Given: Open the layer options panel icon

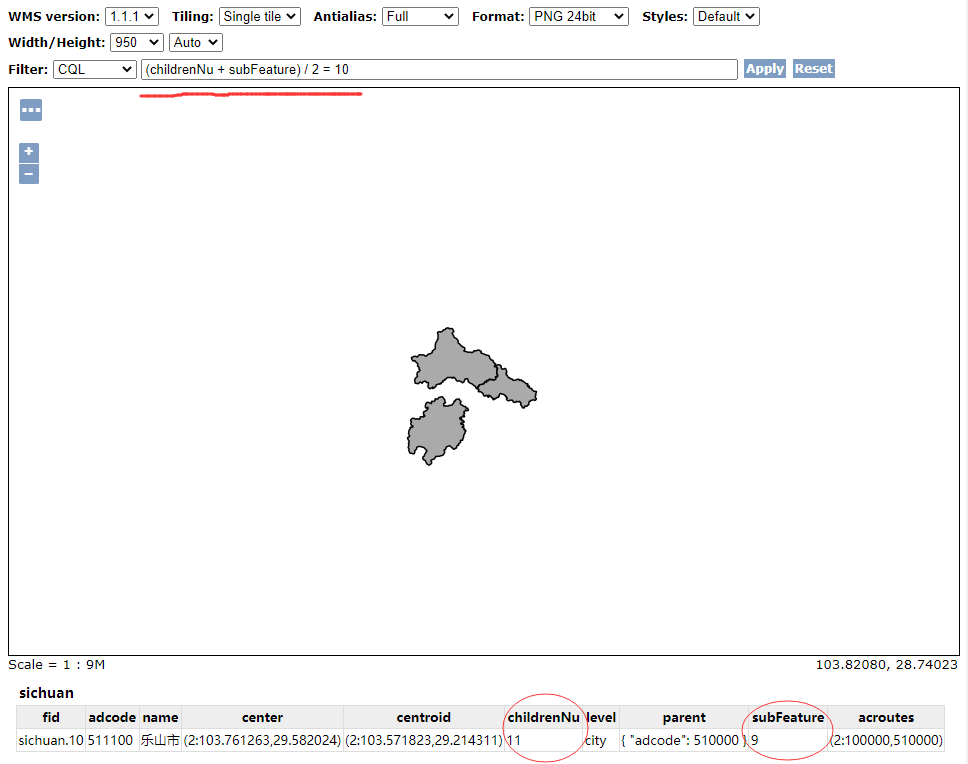Looking at the screenshot, I should pos(30,110).
